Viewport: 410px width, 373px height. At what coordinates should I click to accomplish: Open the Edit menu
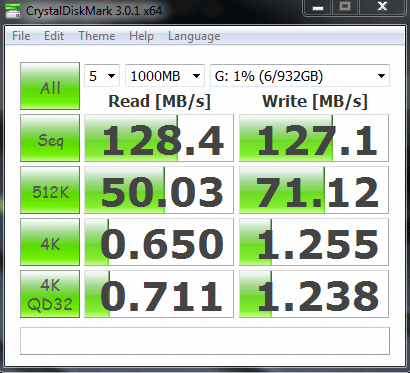coord(54,36)
